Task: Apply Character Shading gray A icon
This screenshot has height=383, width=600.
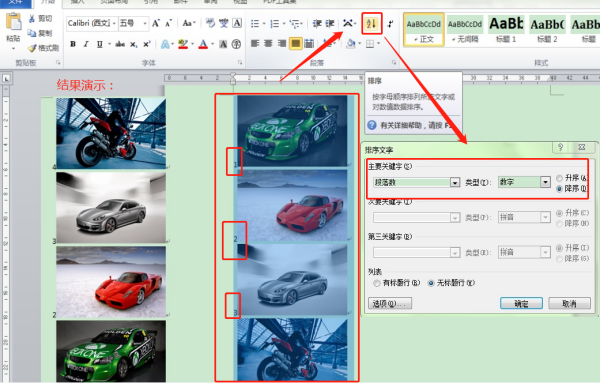Action: (223, 44)
